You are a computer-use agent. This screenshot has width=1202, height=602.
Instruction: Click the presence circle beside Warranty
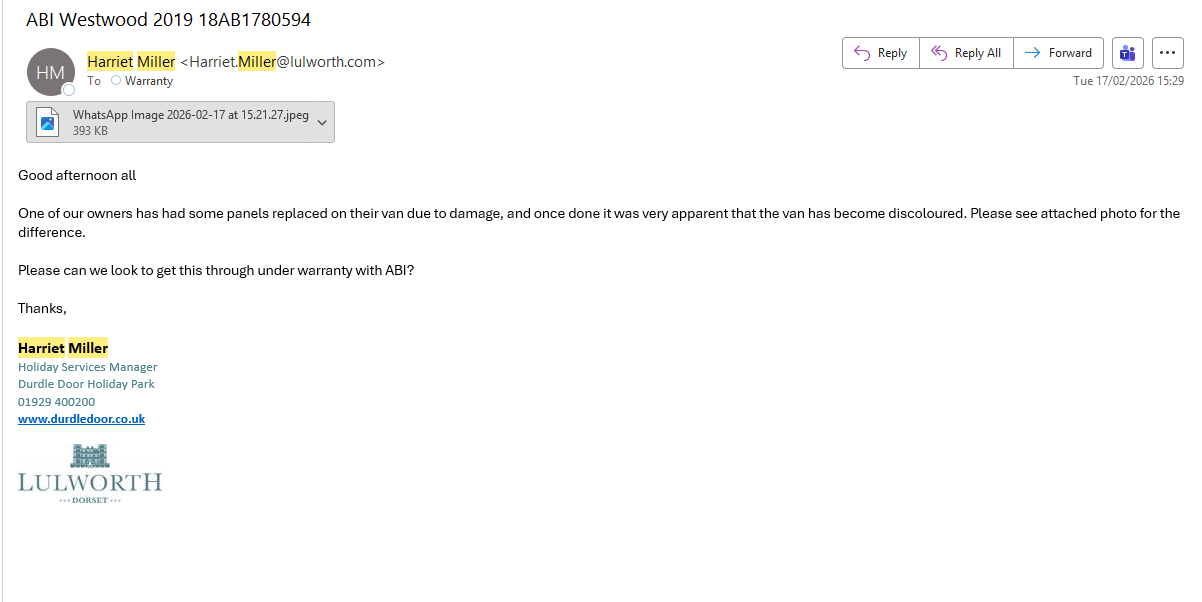[x=116, y=81]
